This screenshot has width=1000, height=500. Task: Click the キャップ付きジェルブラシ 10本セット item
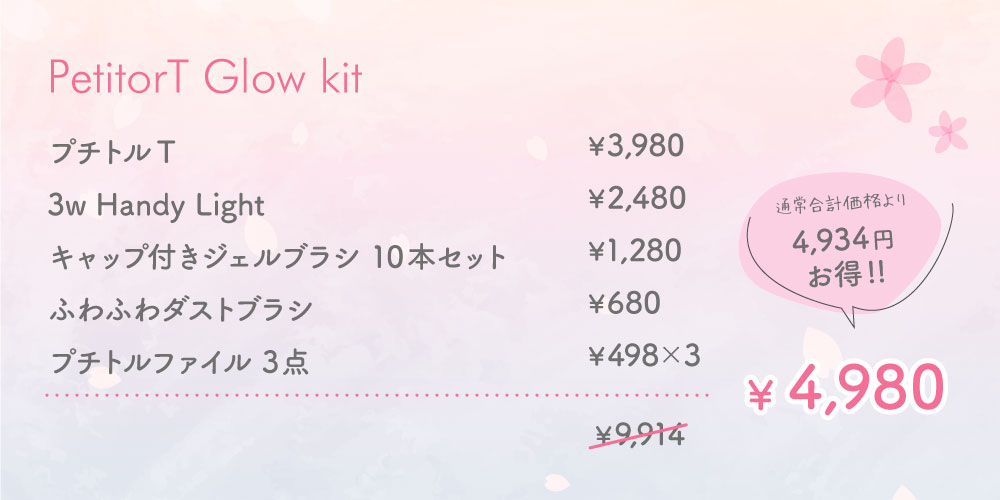pos(278,258)
